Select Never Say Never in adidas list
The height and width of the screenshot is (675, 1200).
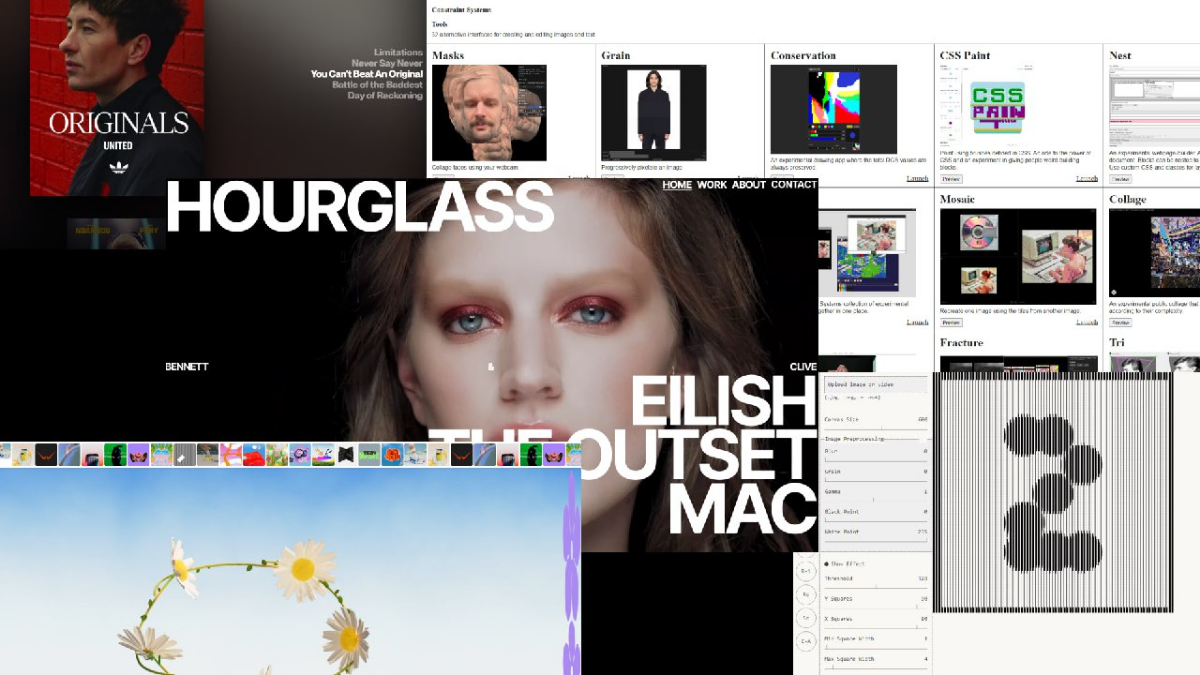pyautogui.click(x=387, y=63)
